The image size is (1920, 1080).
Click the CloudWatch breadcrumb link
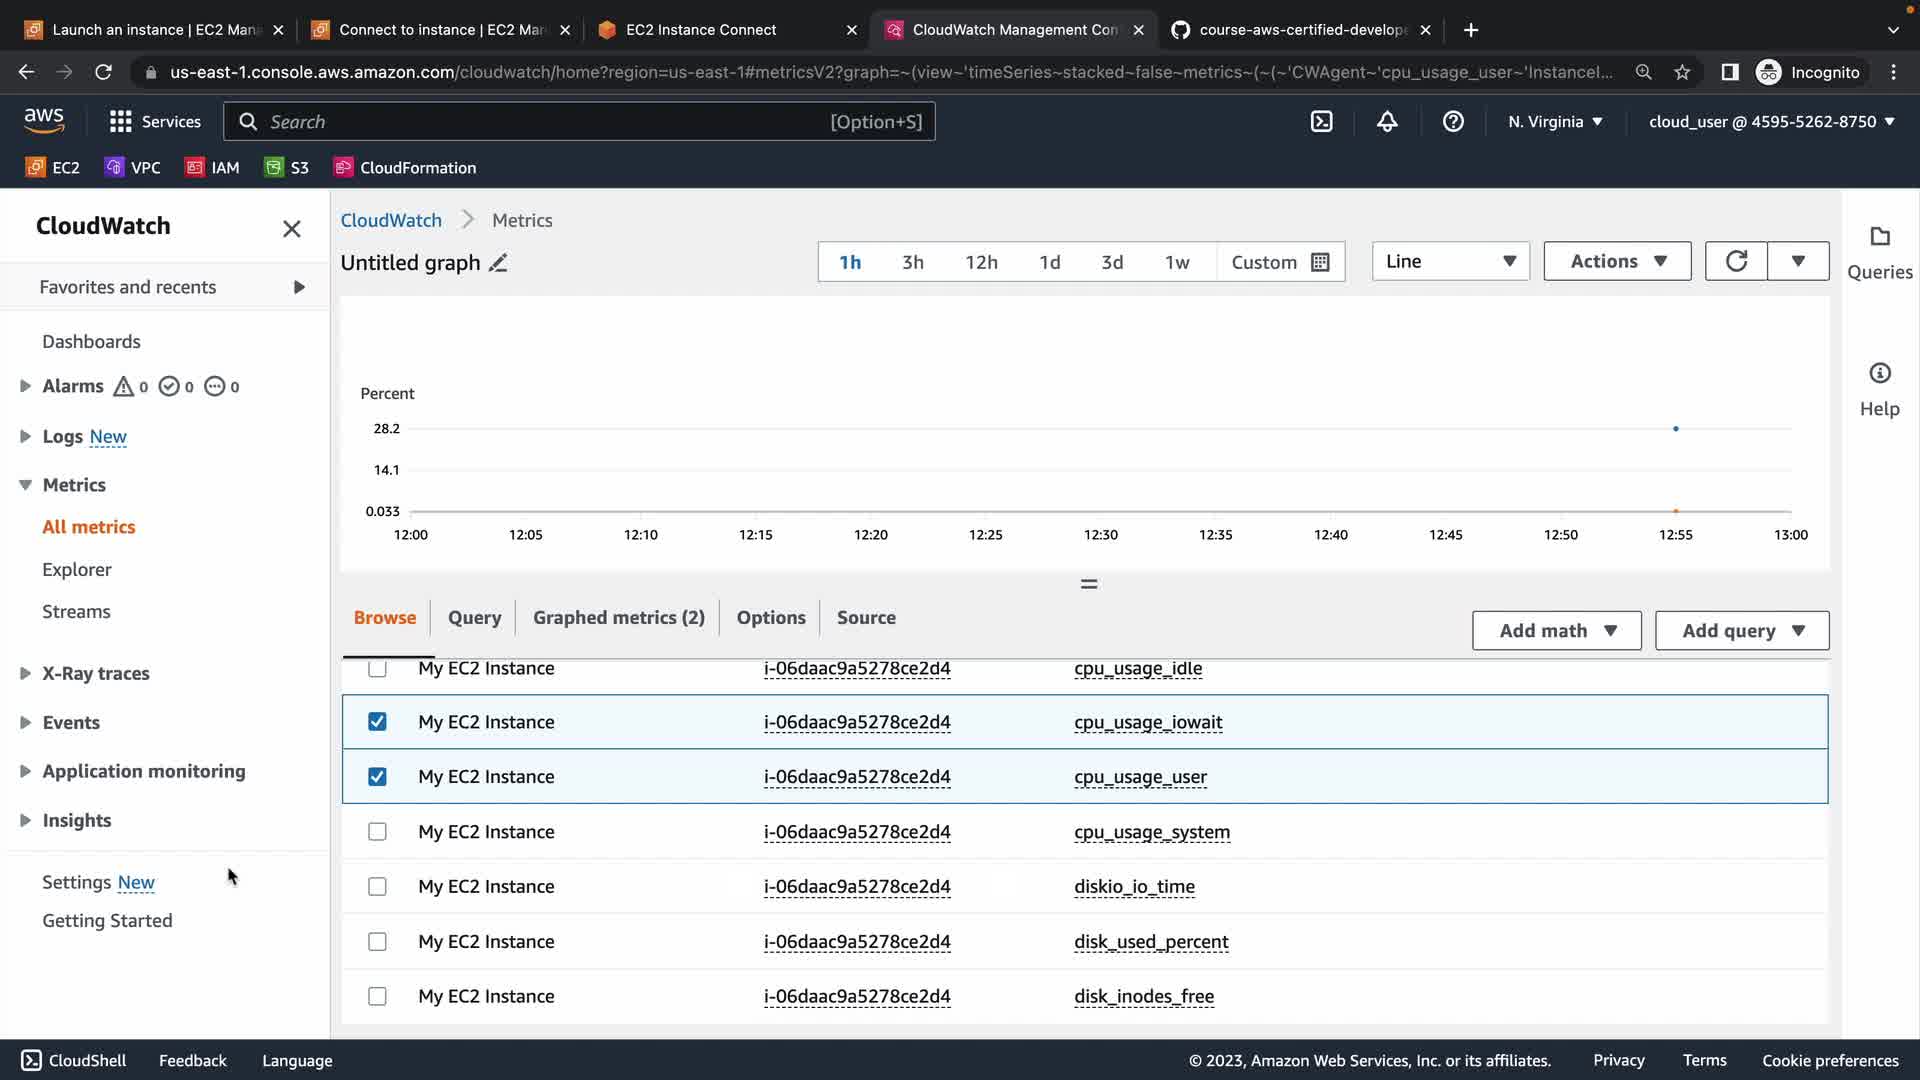[391, 220]
